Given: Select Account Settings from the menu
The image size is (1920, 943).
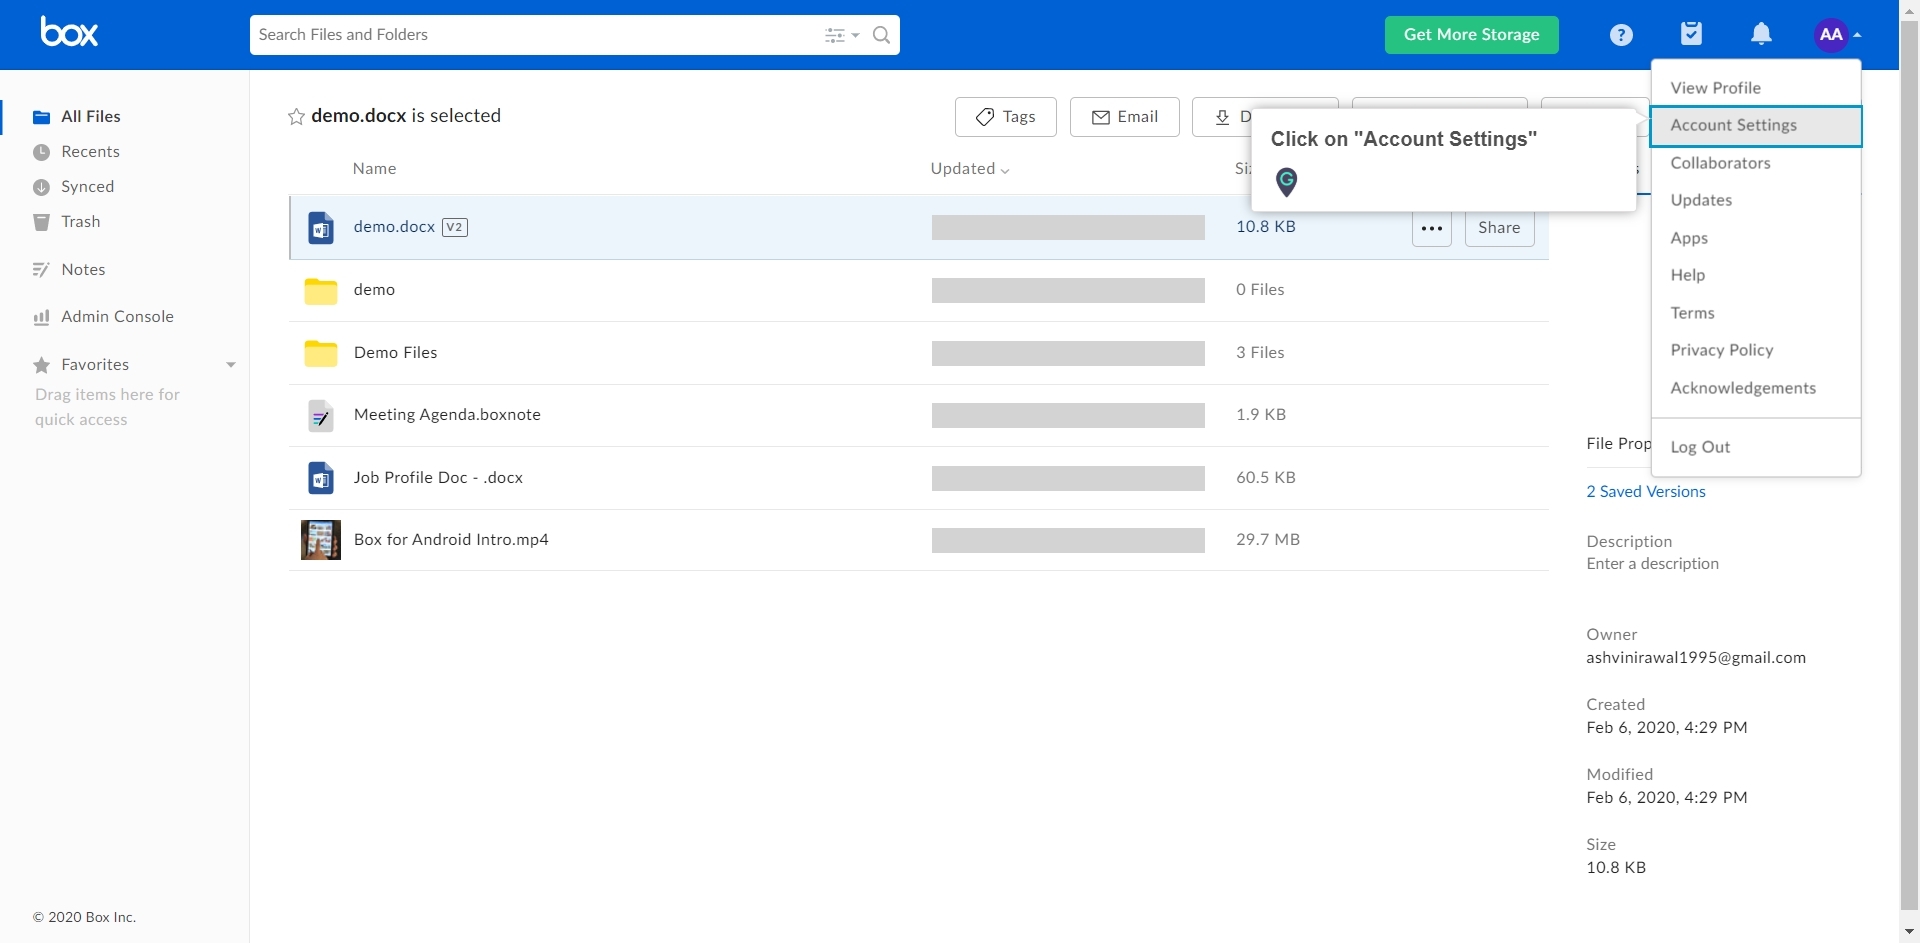Looking at the screenshot, I should coord(1733,125).
